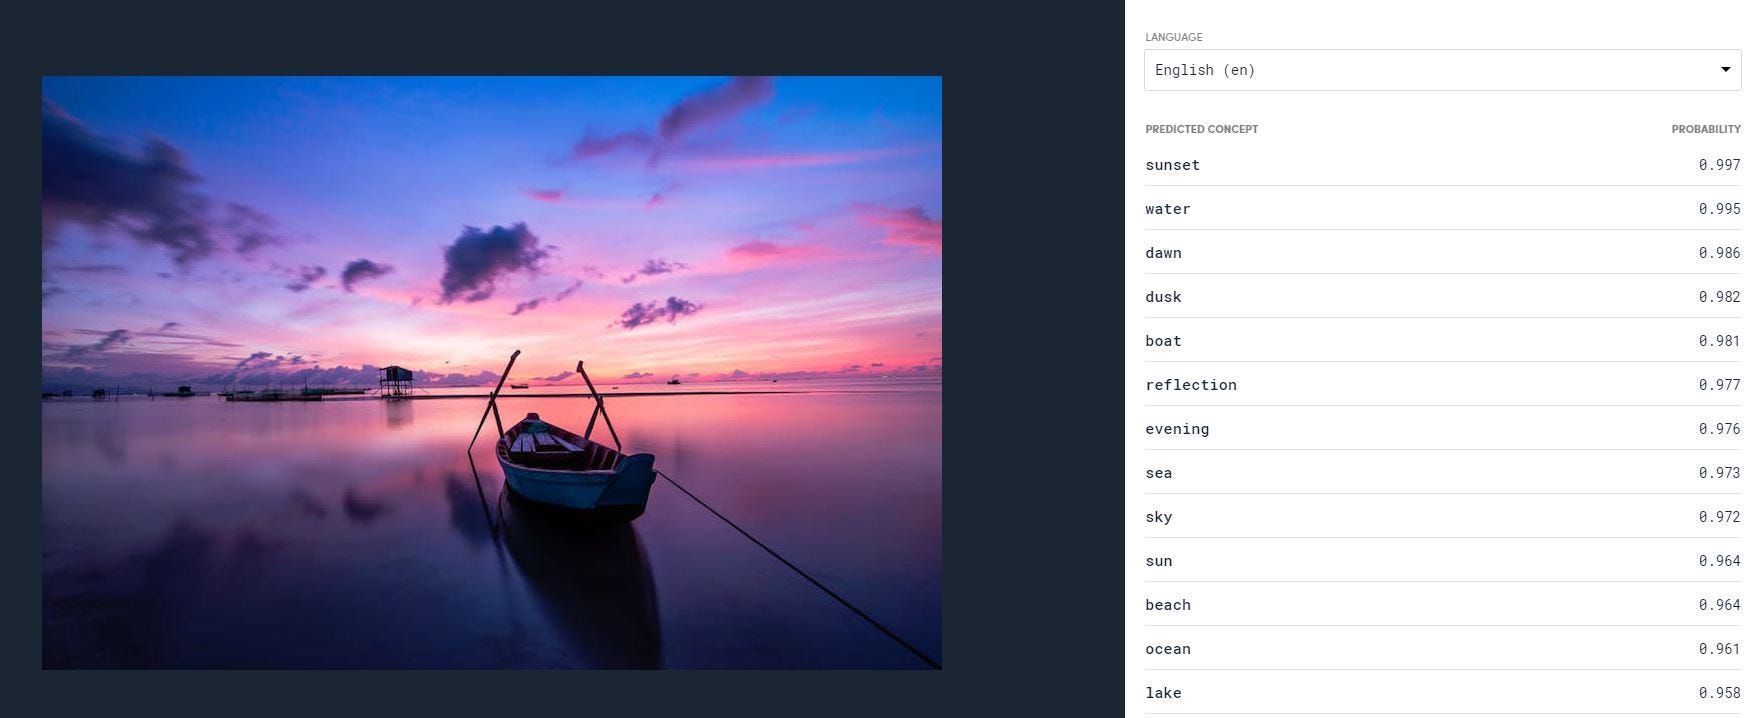Screen dimensions: 1761x718
Task: Select the sunset predicted concept row
Action: [1442, 165]
